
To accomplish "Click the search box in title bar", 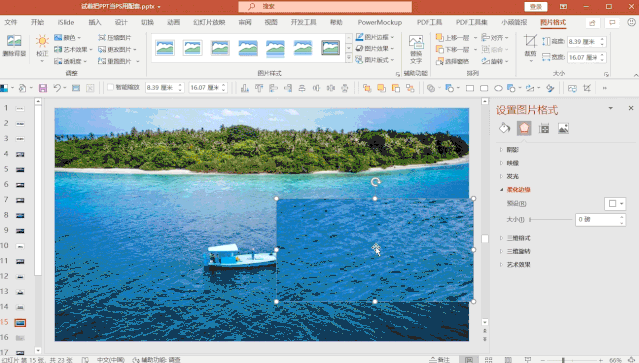I will pos(325,7).
